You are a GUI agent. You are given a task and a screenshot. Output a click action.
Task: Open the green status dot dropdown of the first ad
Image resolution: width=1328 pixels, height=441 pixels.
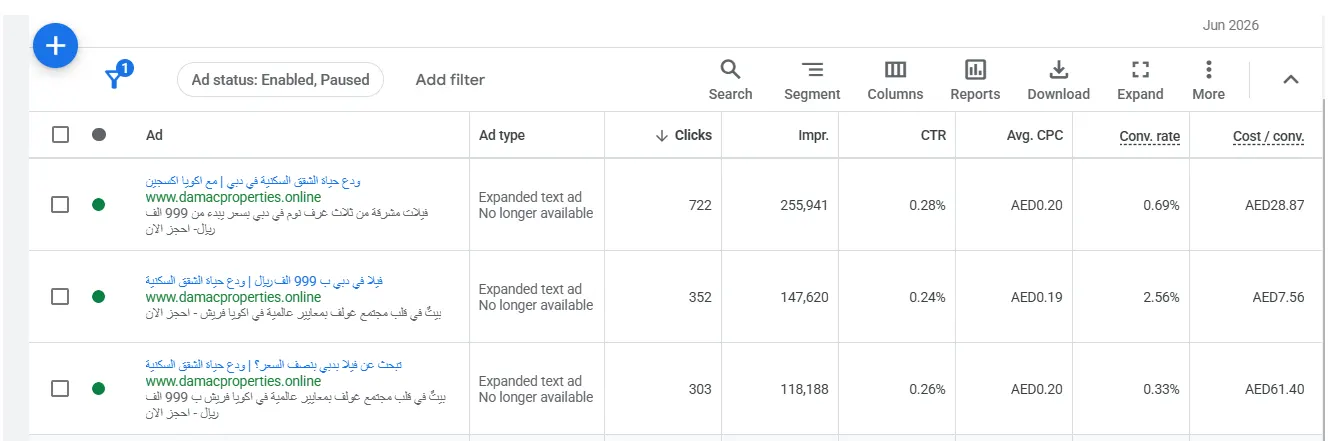pos(98,204)
